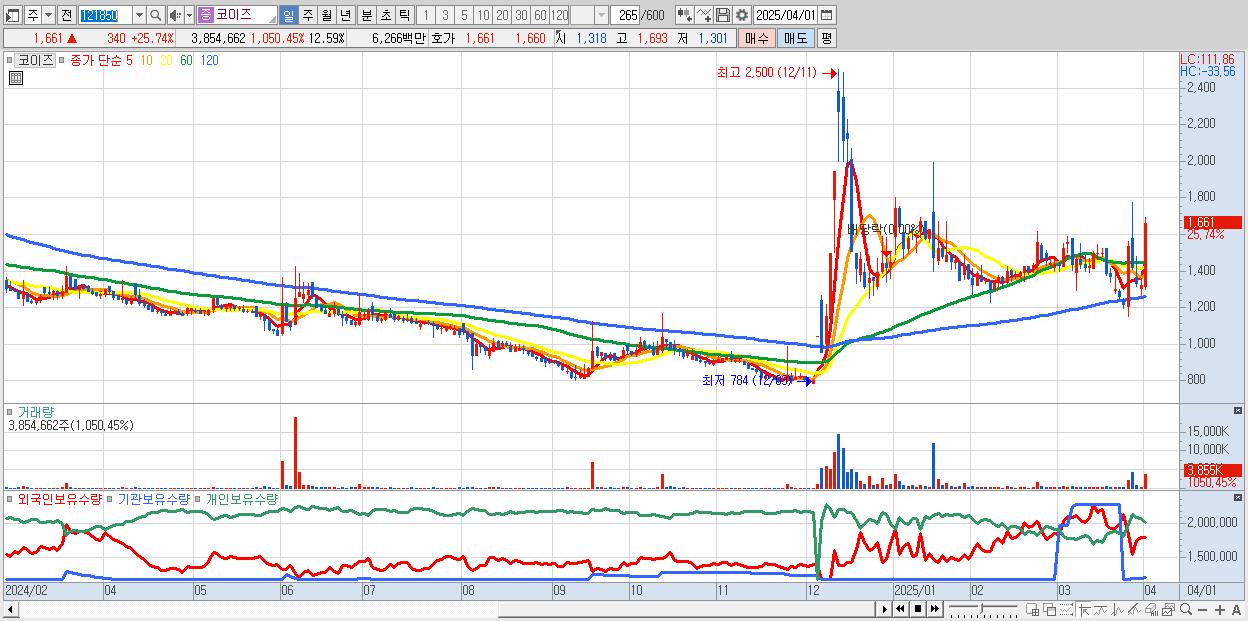Viewport: 1248px width, 621px height.
Task: Click the 개인보유수량 legend label
Action: pos(241,498)
